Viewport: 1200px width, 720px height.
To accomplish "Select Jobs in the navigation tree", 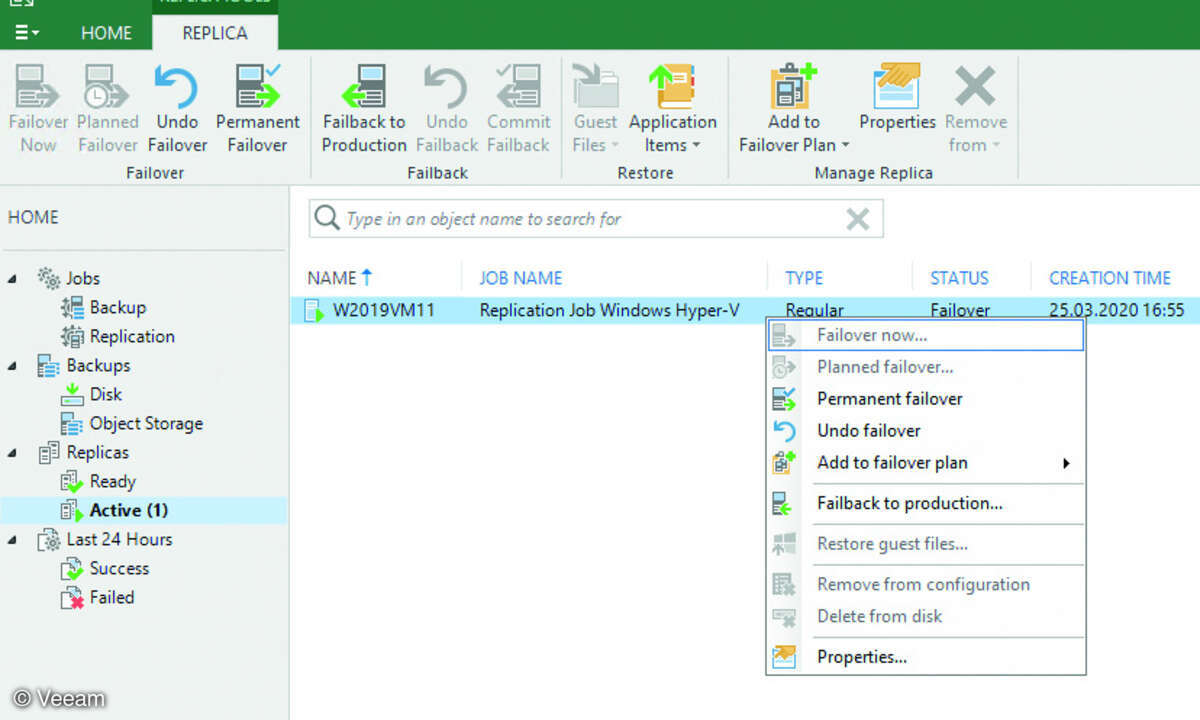I will click(x=83, y=278).
